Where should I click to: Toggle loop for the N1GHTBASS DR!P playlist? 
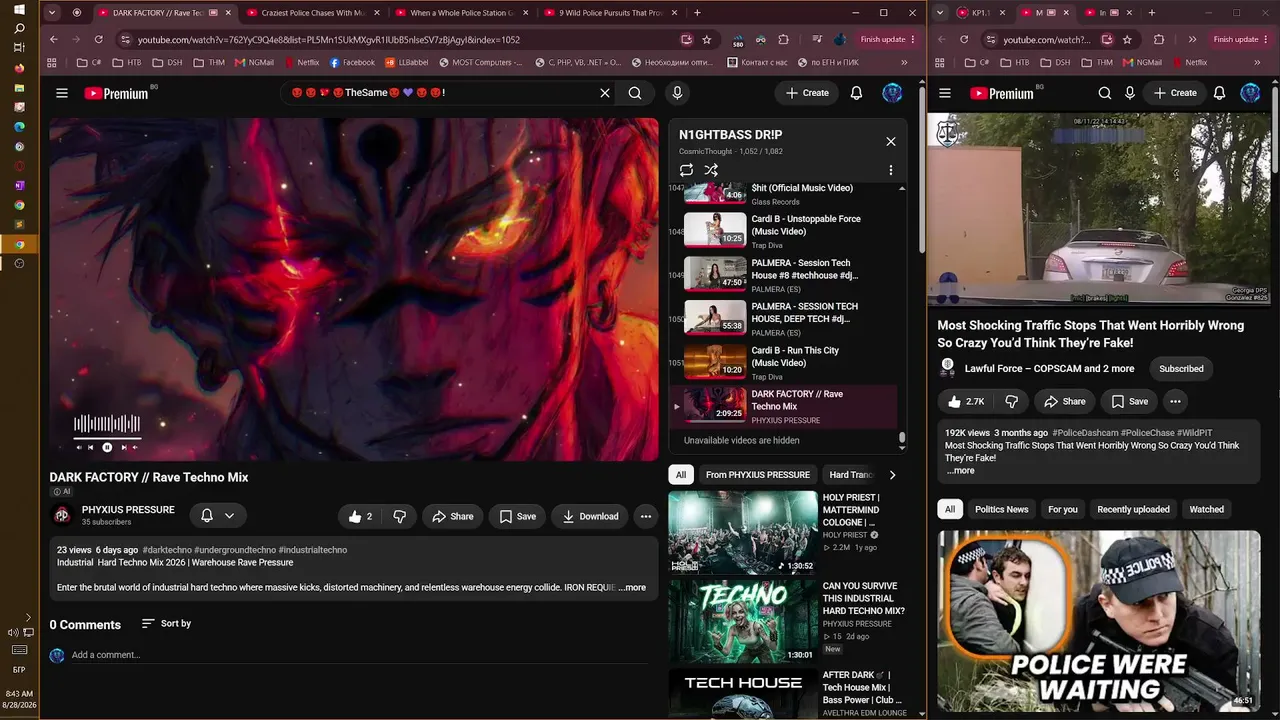point(686,170)
